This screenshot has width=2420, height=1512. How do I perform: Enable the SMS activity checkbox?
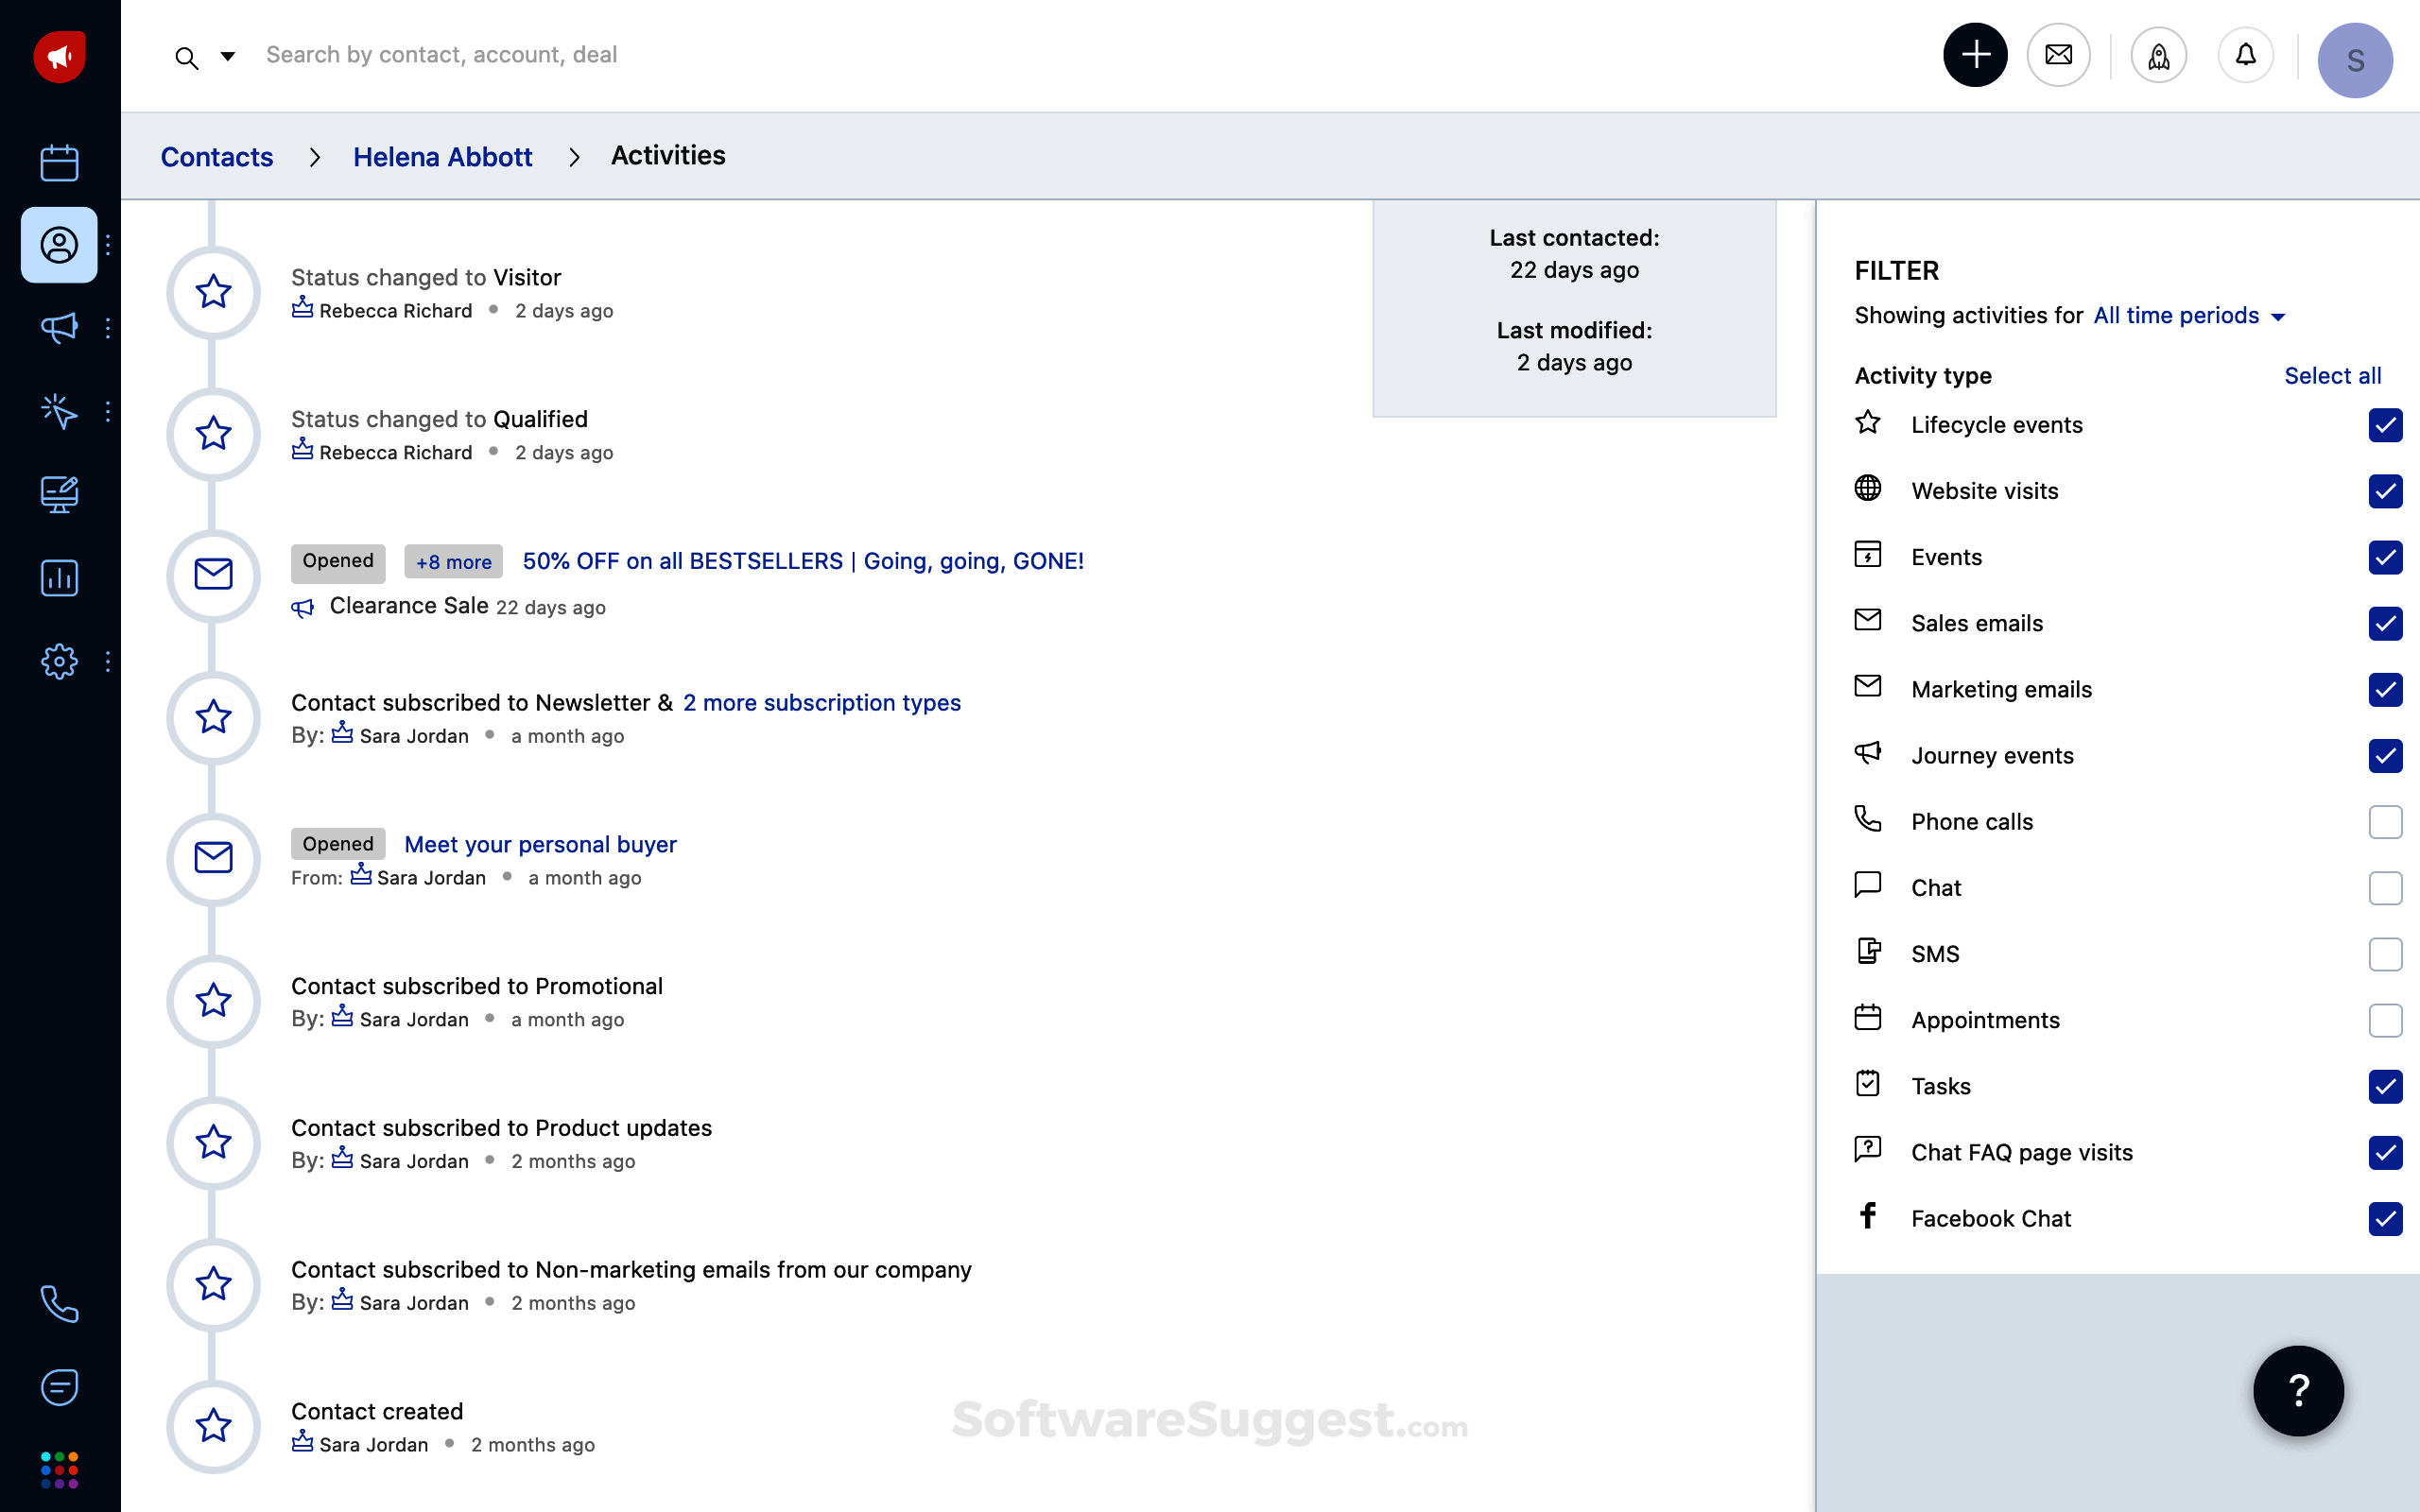pos(2384,954)
